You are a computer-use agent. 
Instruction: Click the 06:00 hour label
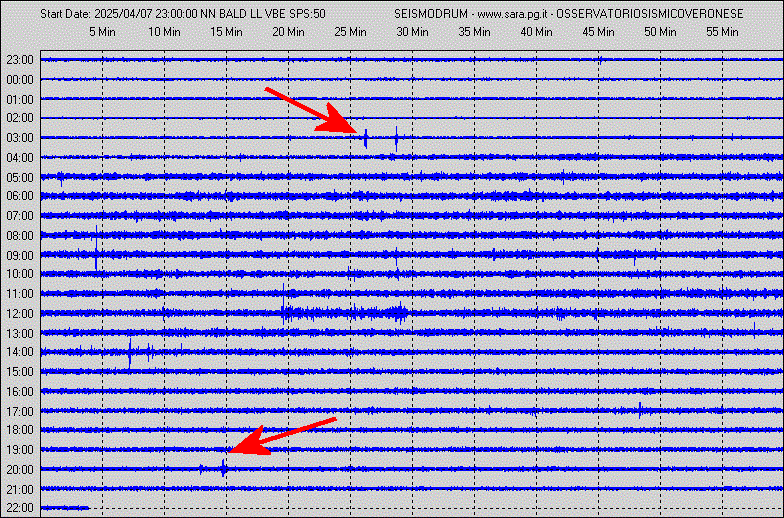coord(20,196)
